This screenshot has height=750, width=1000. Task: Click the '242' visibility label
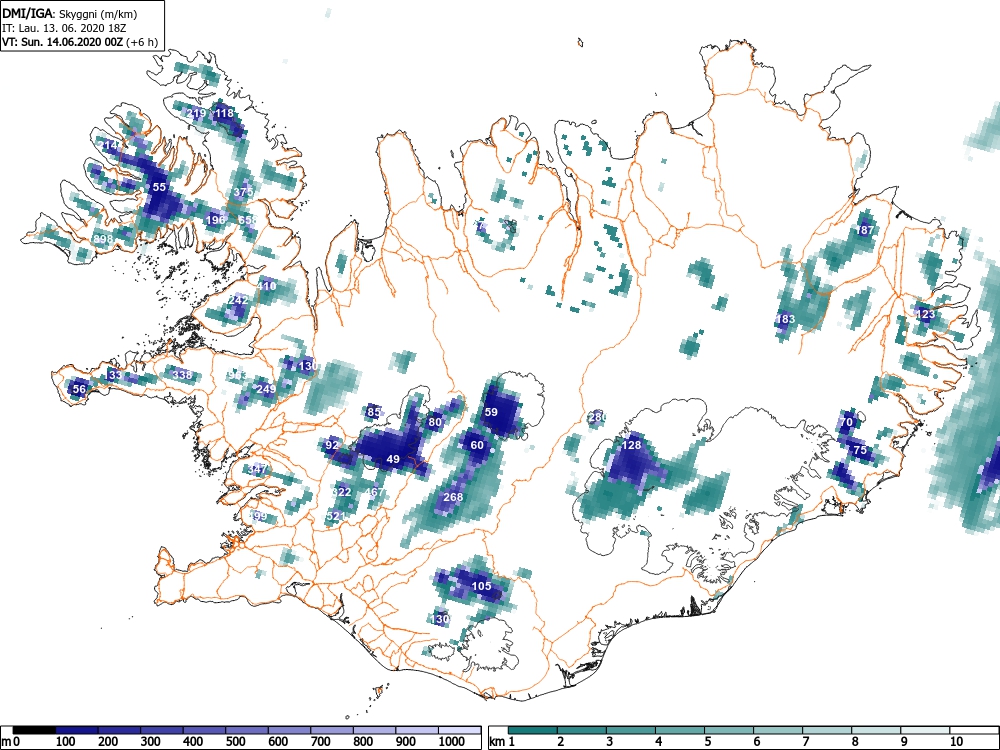coord(238,300)
